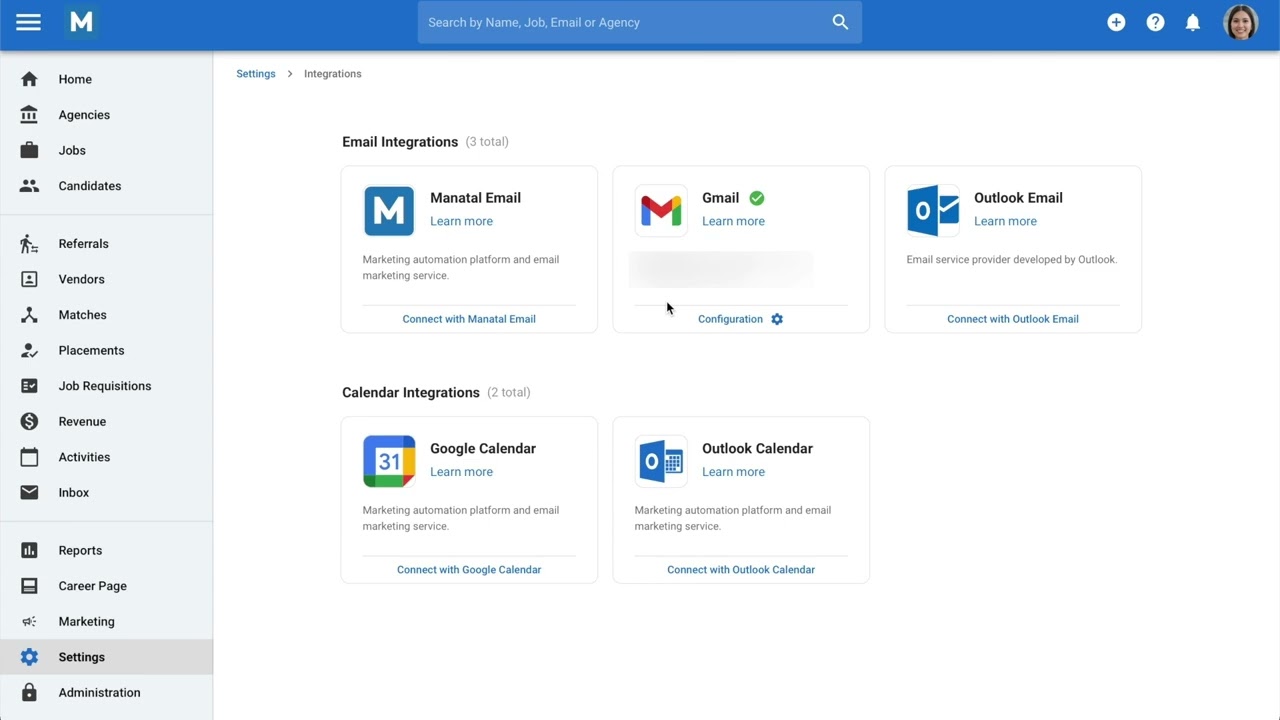
Task: Click the Activities calendar icon
Action: pos(29,457)
